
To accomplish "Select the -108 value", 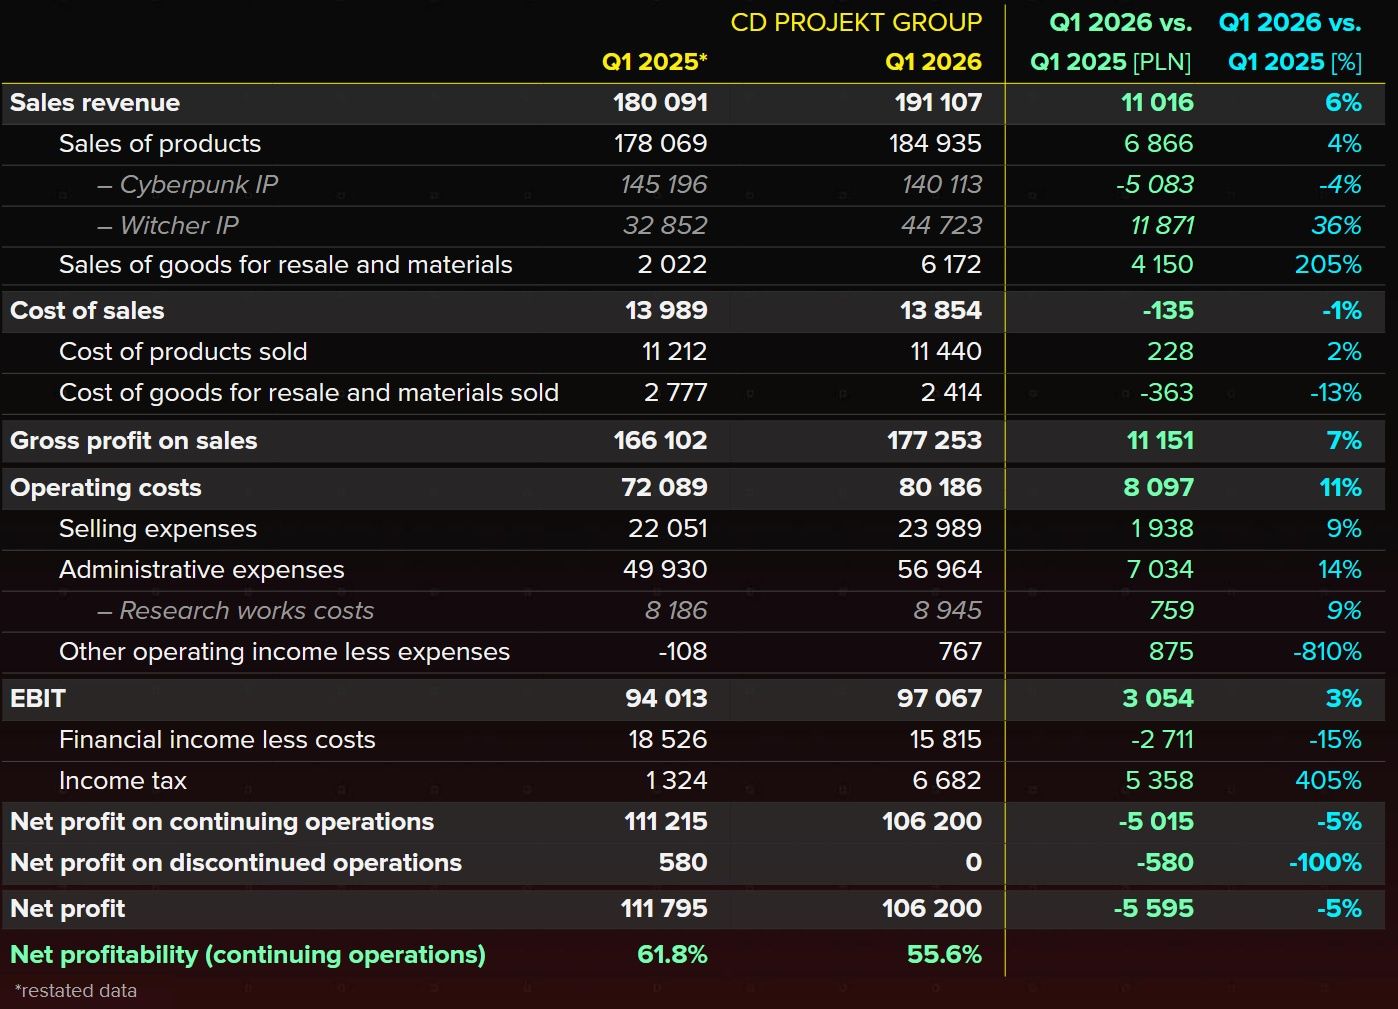I will 682,652.
